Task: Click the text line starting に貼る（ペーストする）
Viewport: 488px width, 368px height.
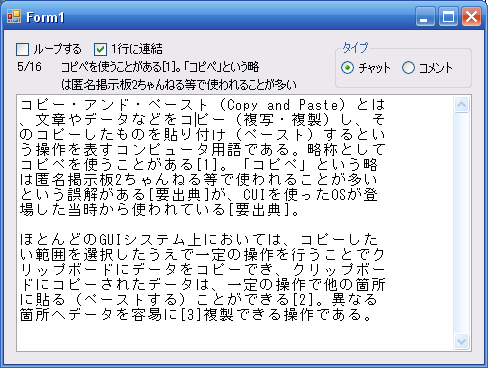Action: tap(199, 299)
